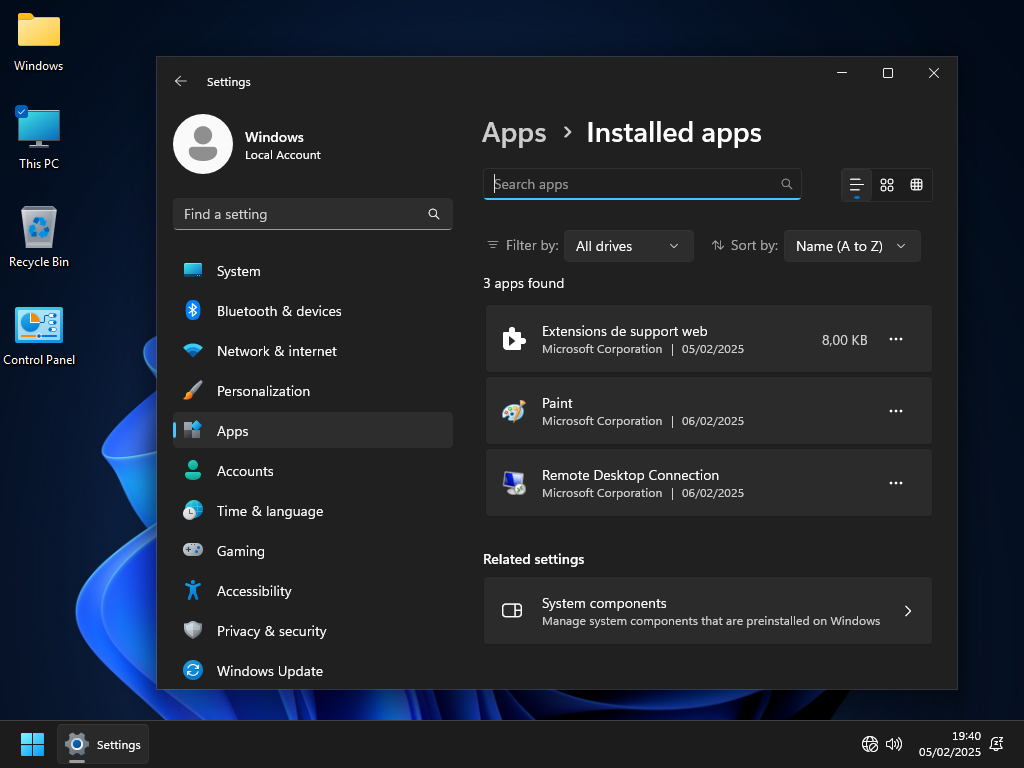Open Privacy & security category

(313, 631)
